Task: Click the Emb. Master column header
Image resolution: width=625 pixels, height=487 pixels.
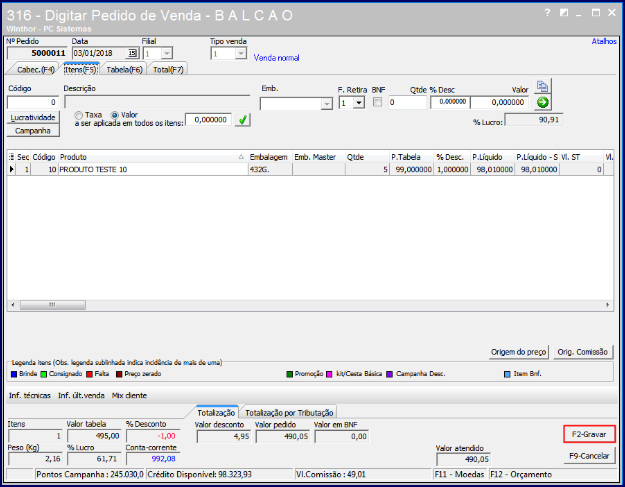Action: pyautogui.click(x=318, y=157)
